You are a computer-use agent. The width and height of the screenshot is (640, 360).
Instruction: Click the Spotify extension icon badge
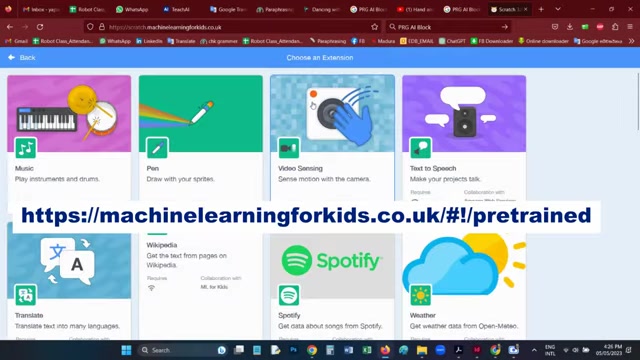tap(289, 295)
